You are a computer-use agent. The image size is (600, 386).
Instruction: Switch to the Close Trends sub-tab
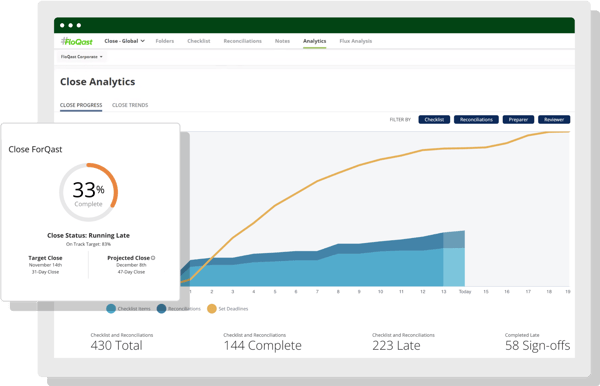pos(130,105)
